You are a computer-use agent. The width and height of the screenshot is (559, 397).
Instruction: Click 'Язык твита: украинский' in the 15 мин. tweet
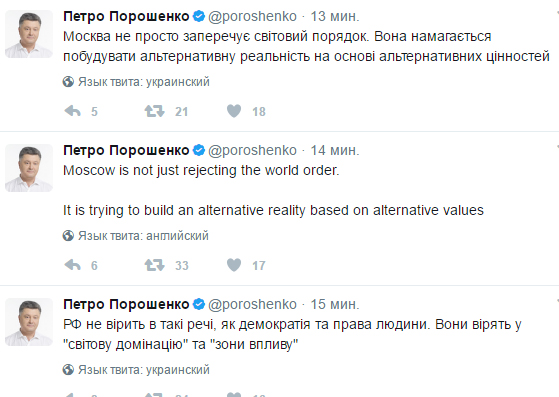(144, 370)
